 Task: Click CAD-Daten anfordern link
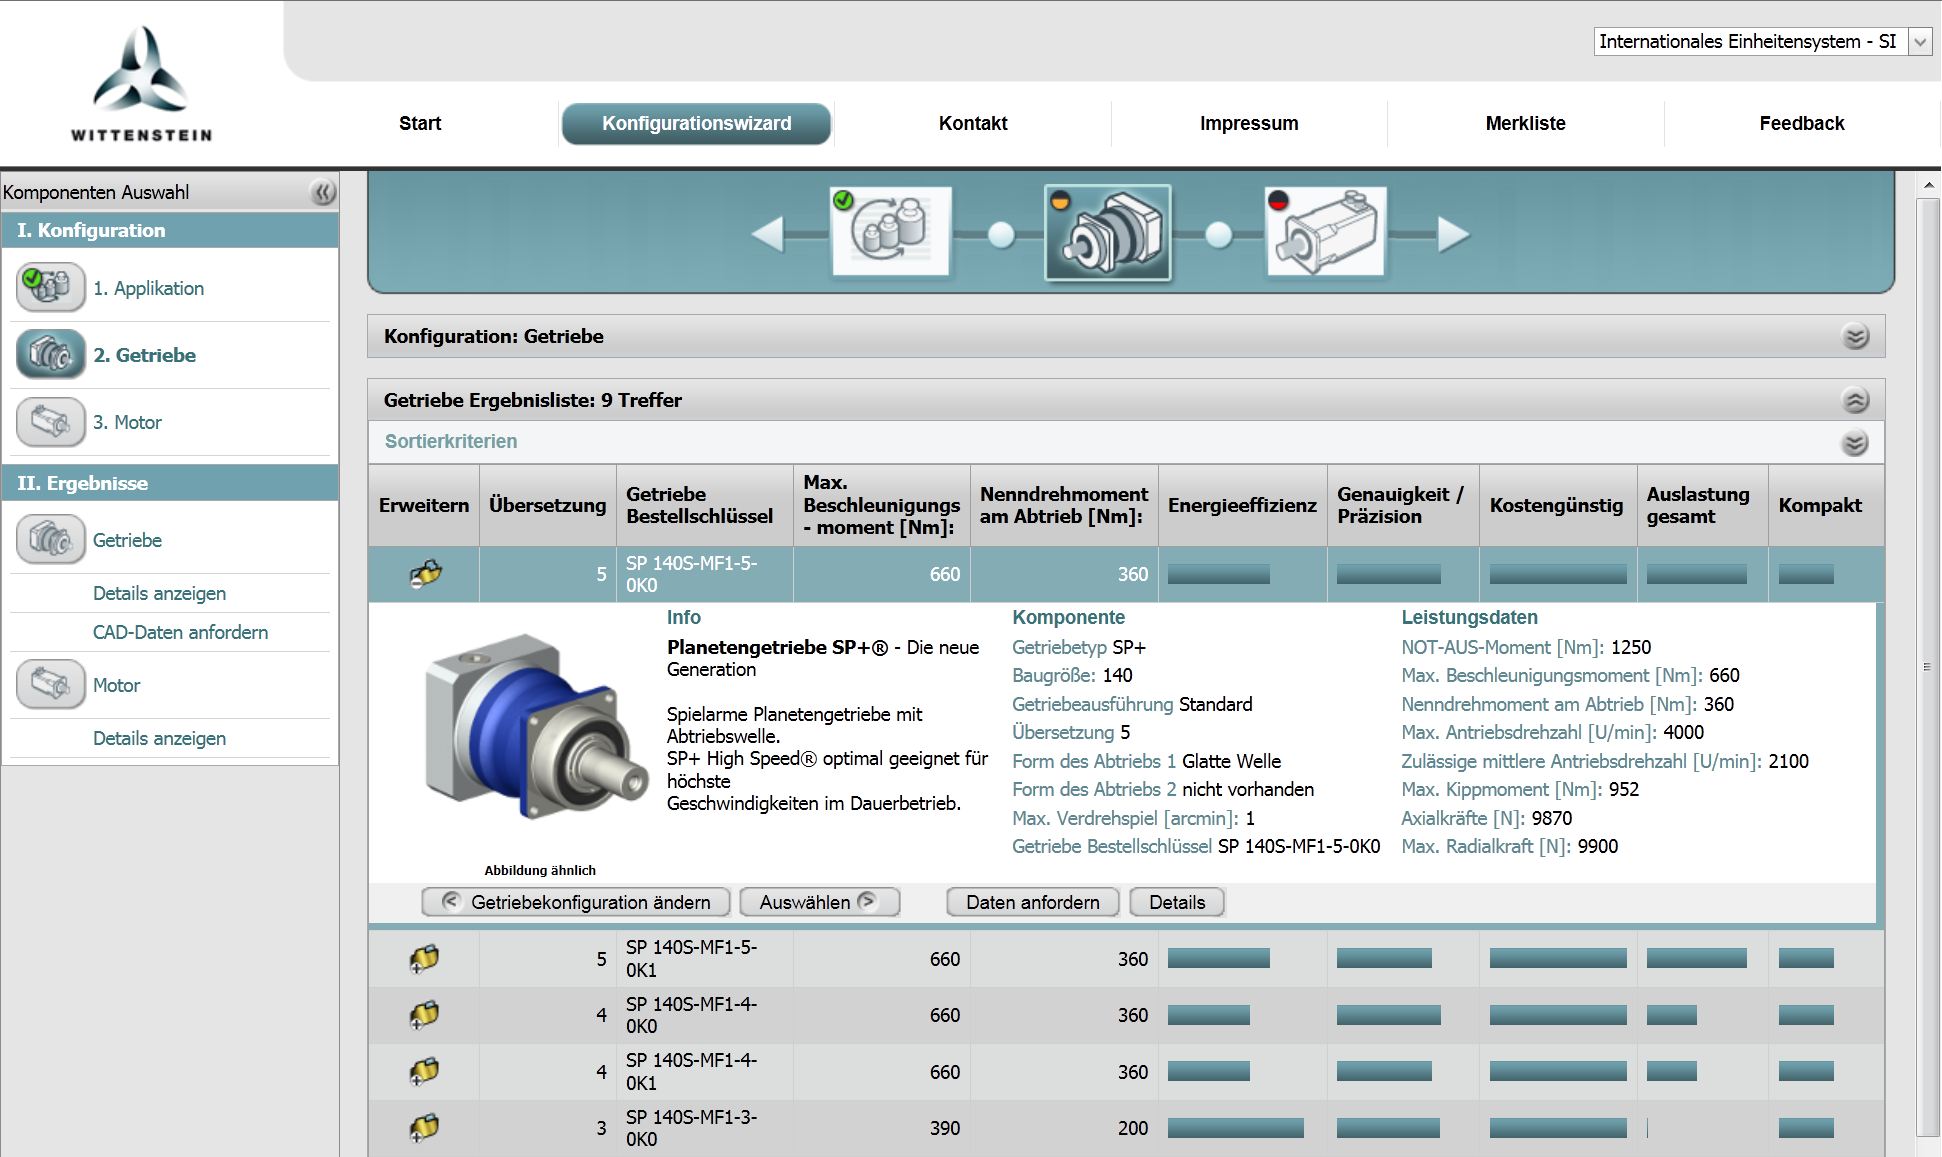(180, 632)
